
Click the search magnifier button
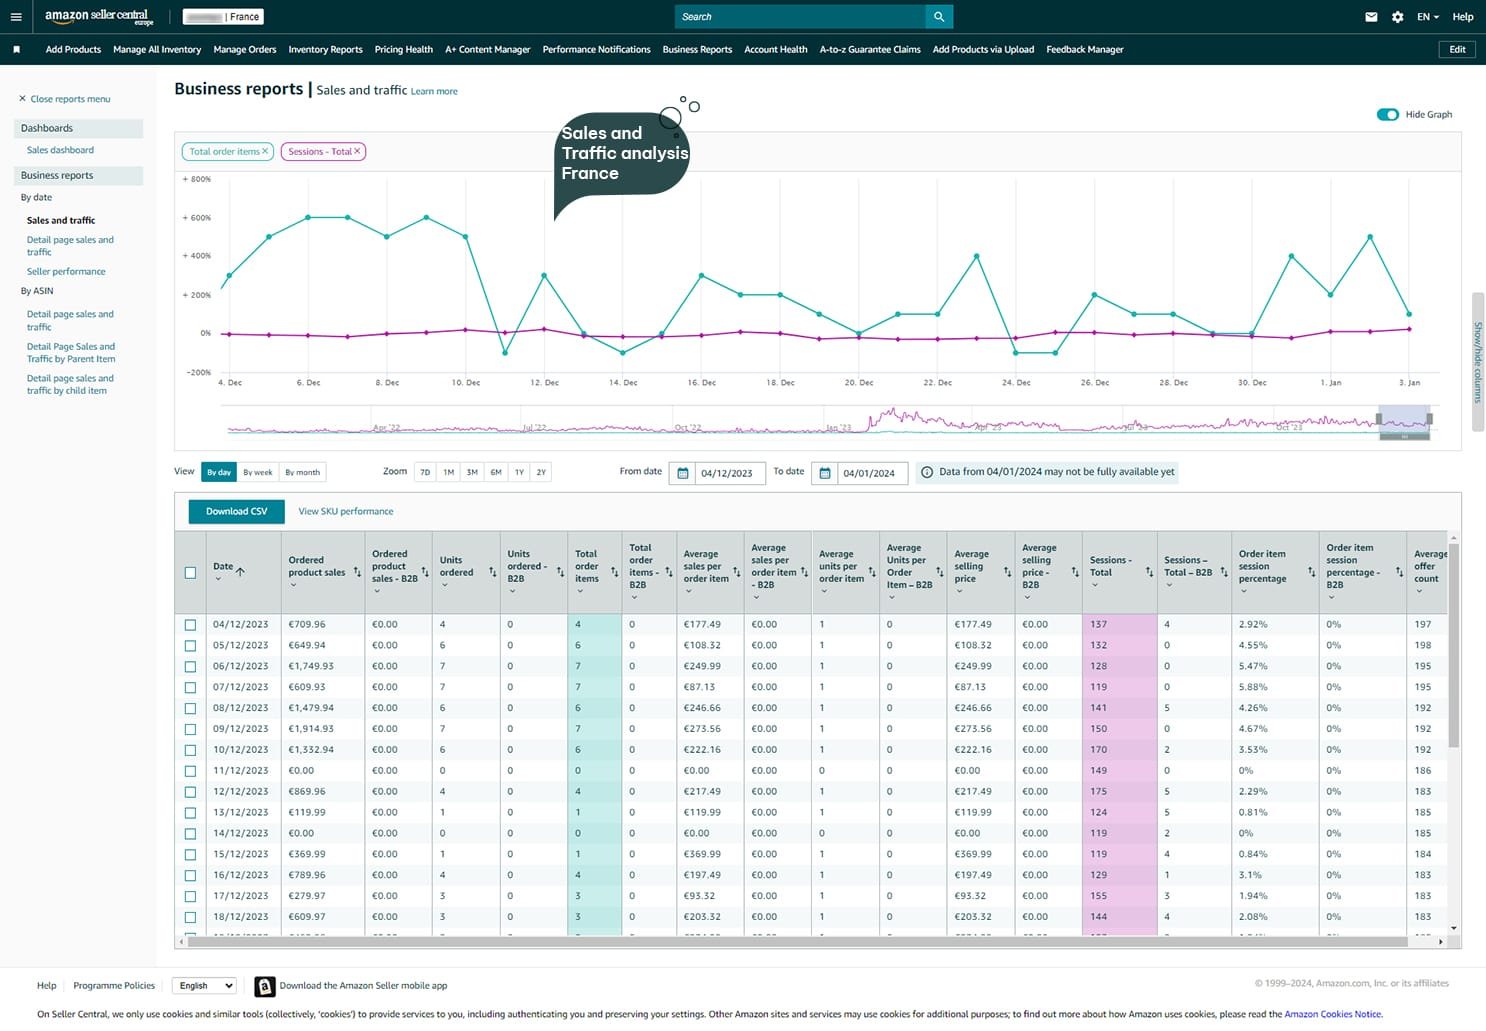(x=938, y=17)
